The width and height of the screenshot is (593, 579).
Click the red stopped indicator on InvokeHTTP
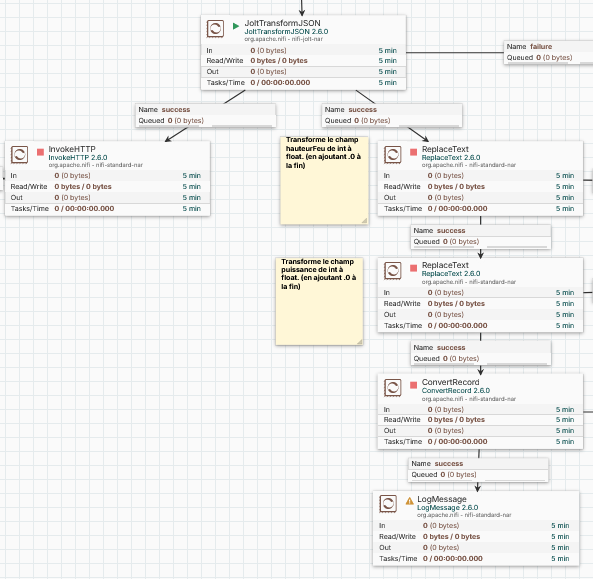(x=40, y=152)
